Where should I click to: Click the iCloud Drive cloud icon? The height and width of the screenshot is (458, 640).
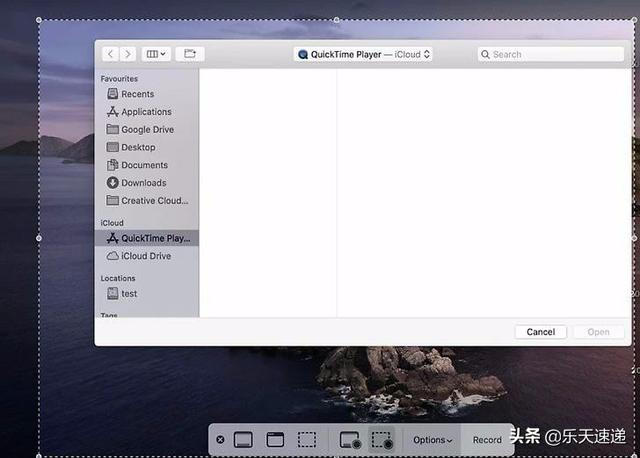113,256
